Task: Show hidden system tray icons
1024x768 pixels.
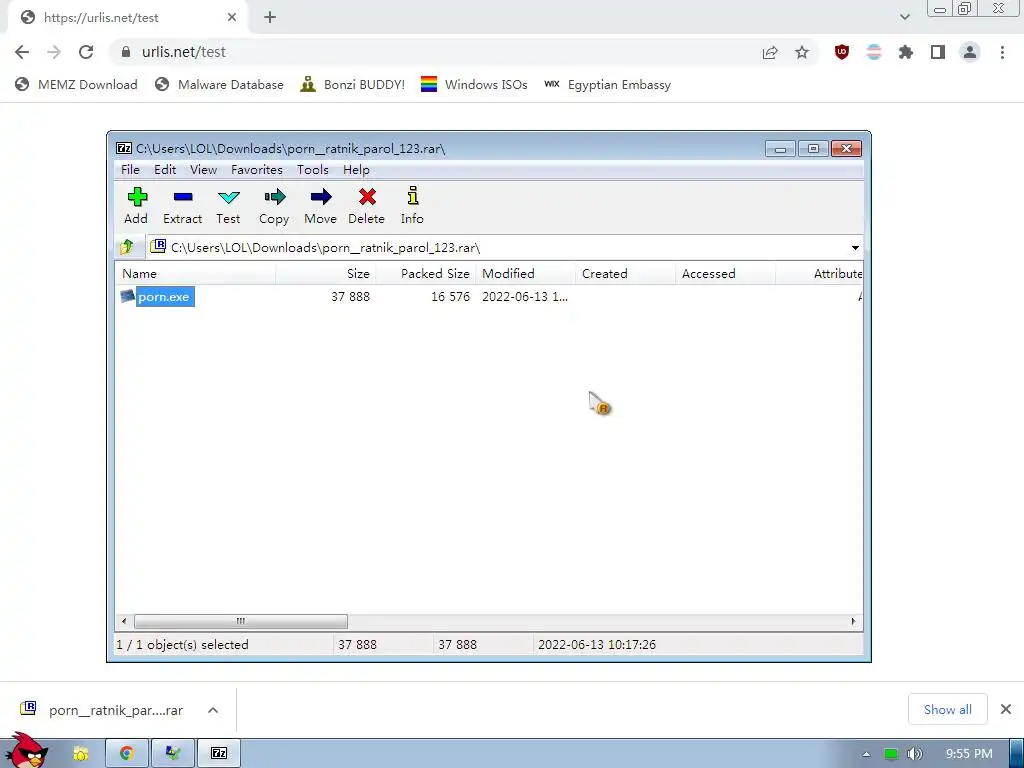Action: tap(866, 754)
